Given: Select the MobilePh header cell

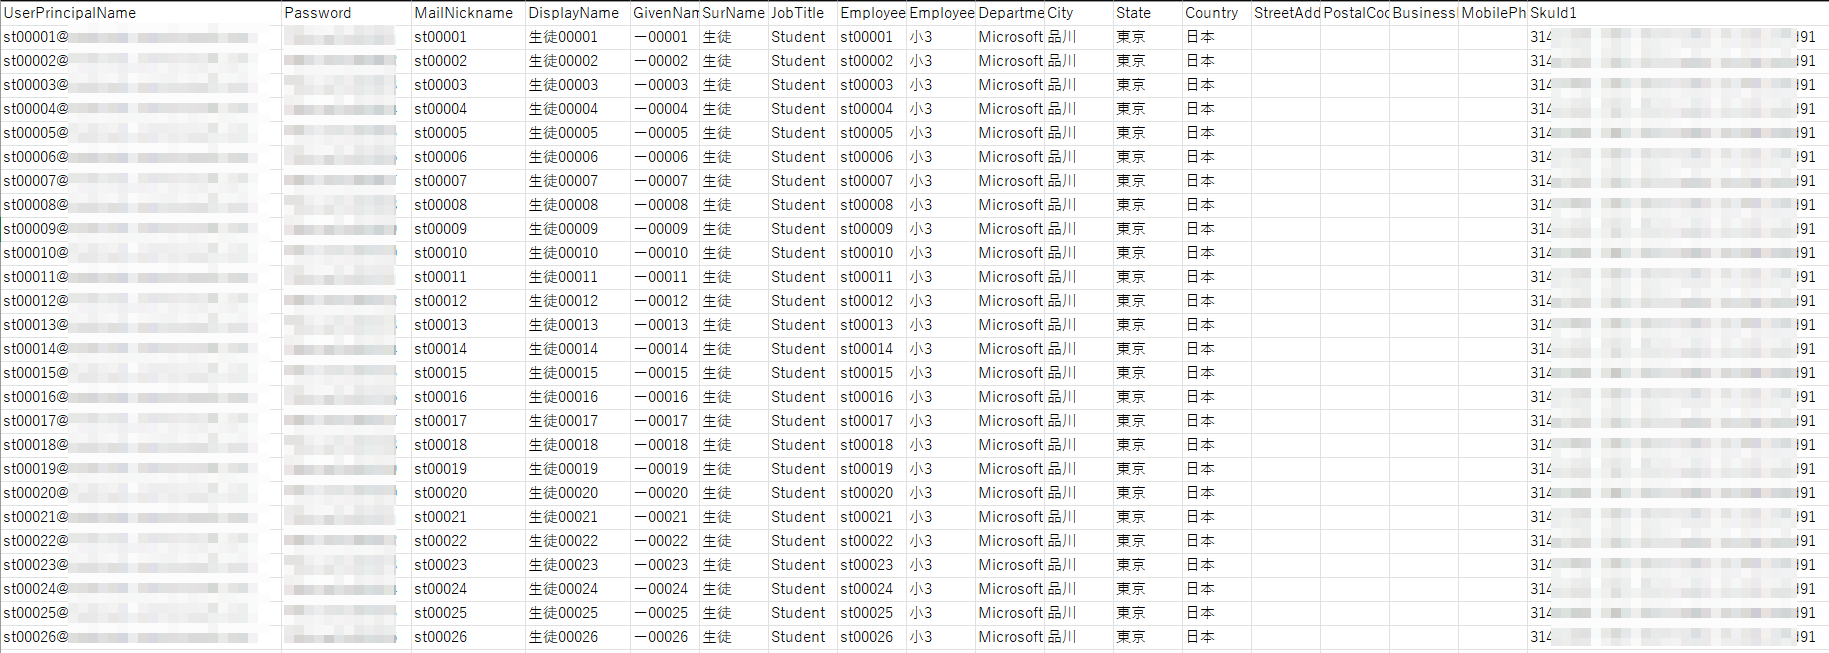Looking at the screenshot, I should [1493, 13].
